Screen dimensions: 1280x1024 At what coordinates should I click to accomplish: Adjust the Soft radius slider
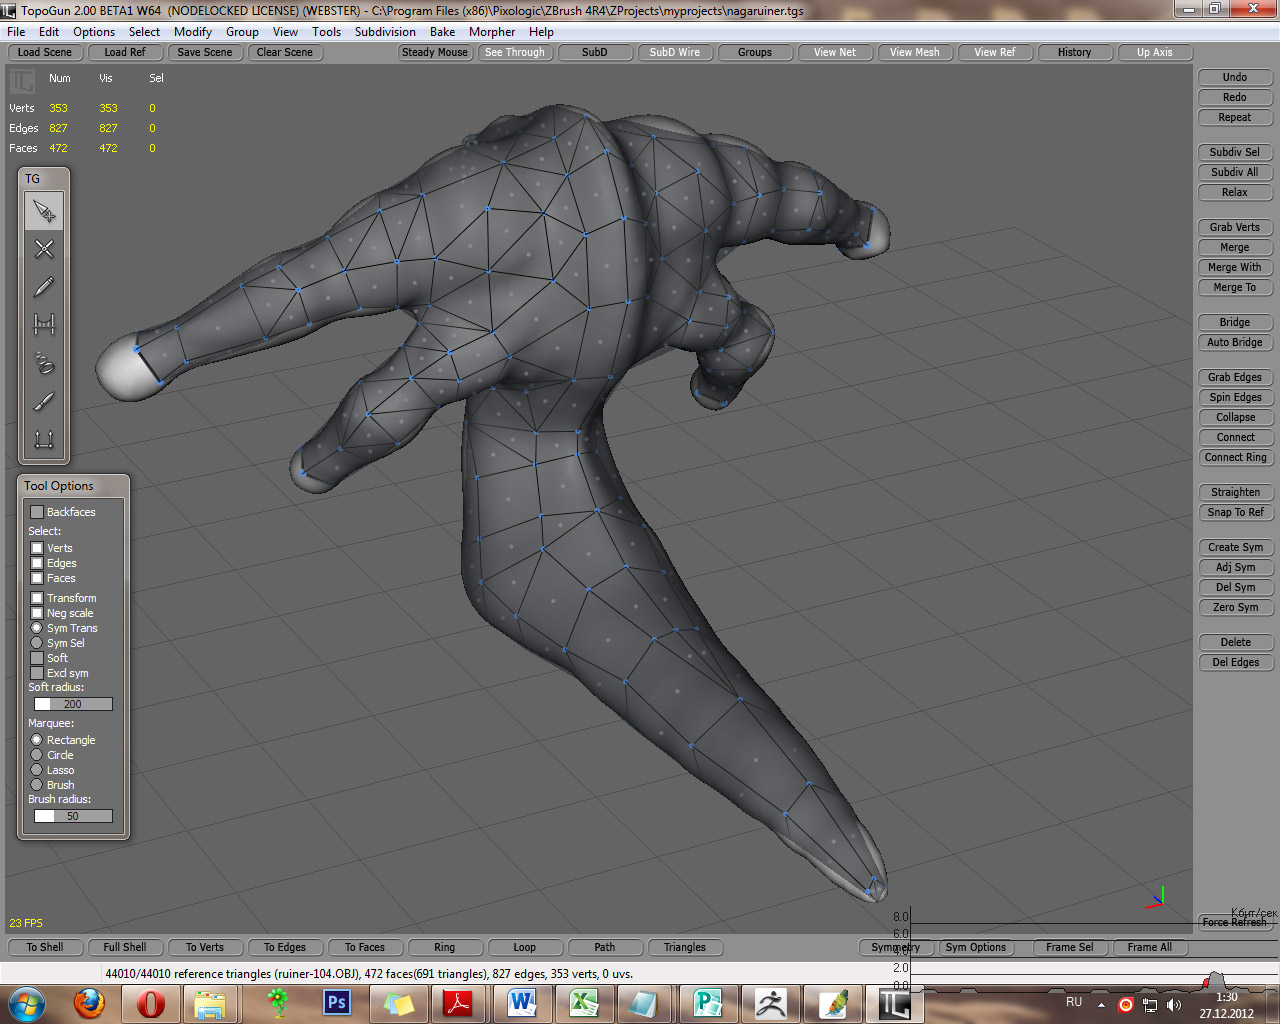72,704
